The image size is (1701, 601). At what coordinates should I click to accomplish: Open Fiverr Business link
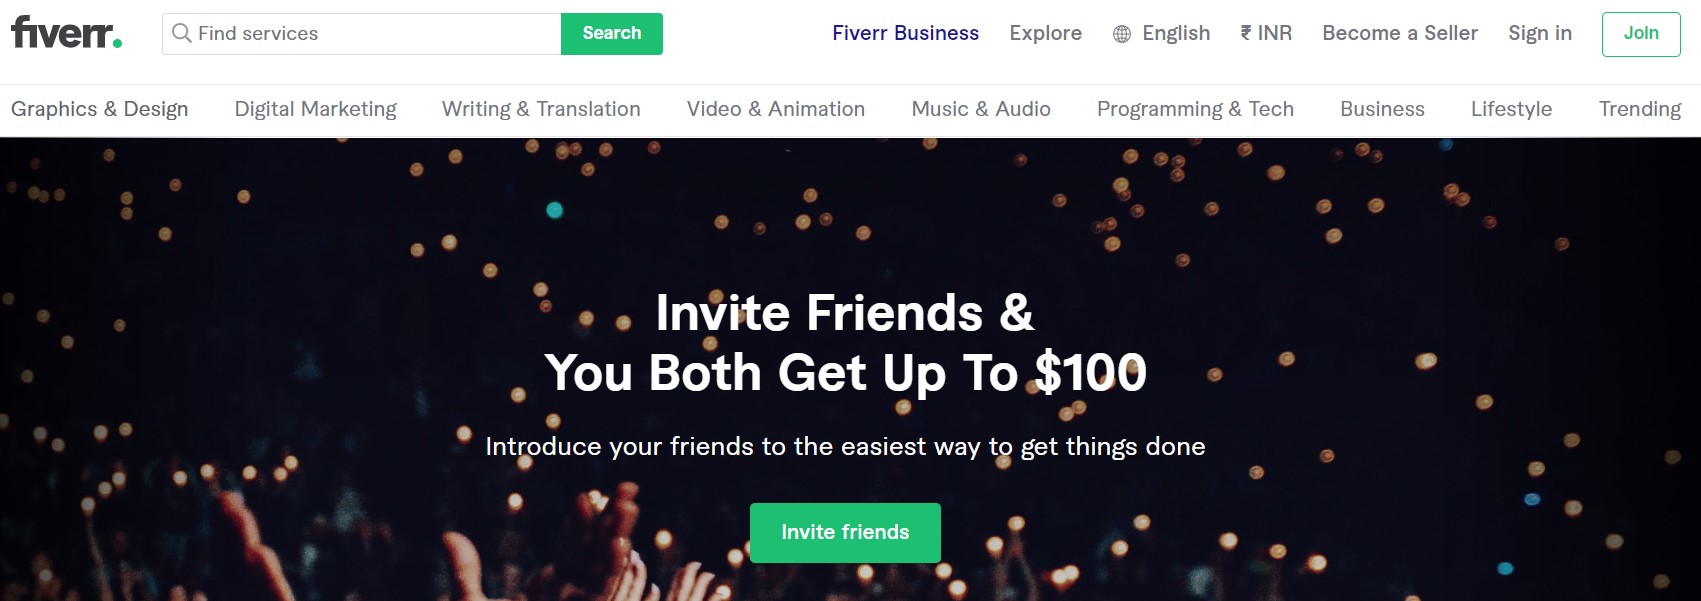[905, 33]
